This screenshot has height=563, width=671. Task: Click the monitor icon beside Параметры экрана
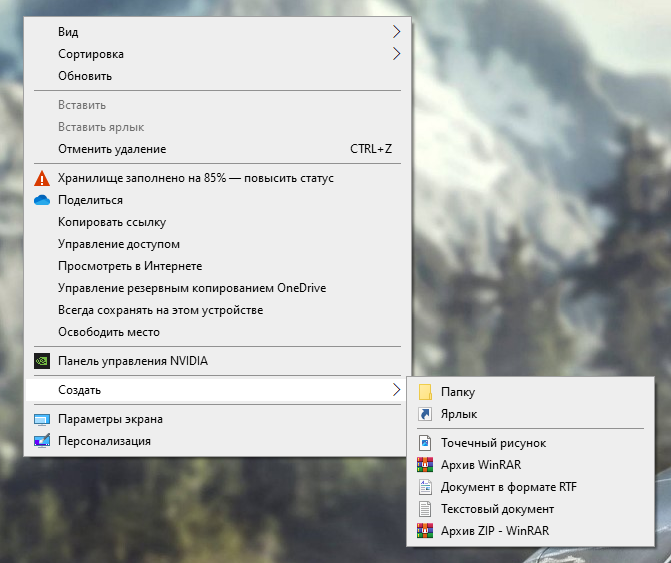pos(42,419)
